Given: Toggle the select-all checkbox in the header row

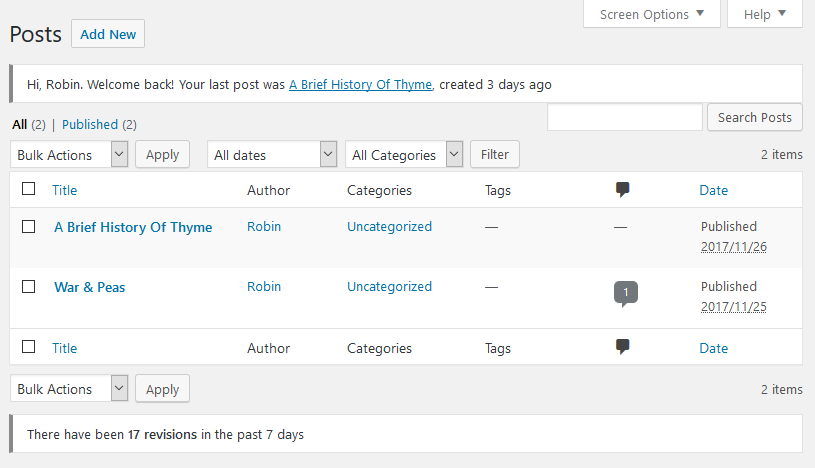Looking at the screenshot, I should pyautogui.click(x=29, y=189).
